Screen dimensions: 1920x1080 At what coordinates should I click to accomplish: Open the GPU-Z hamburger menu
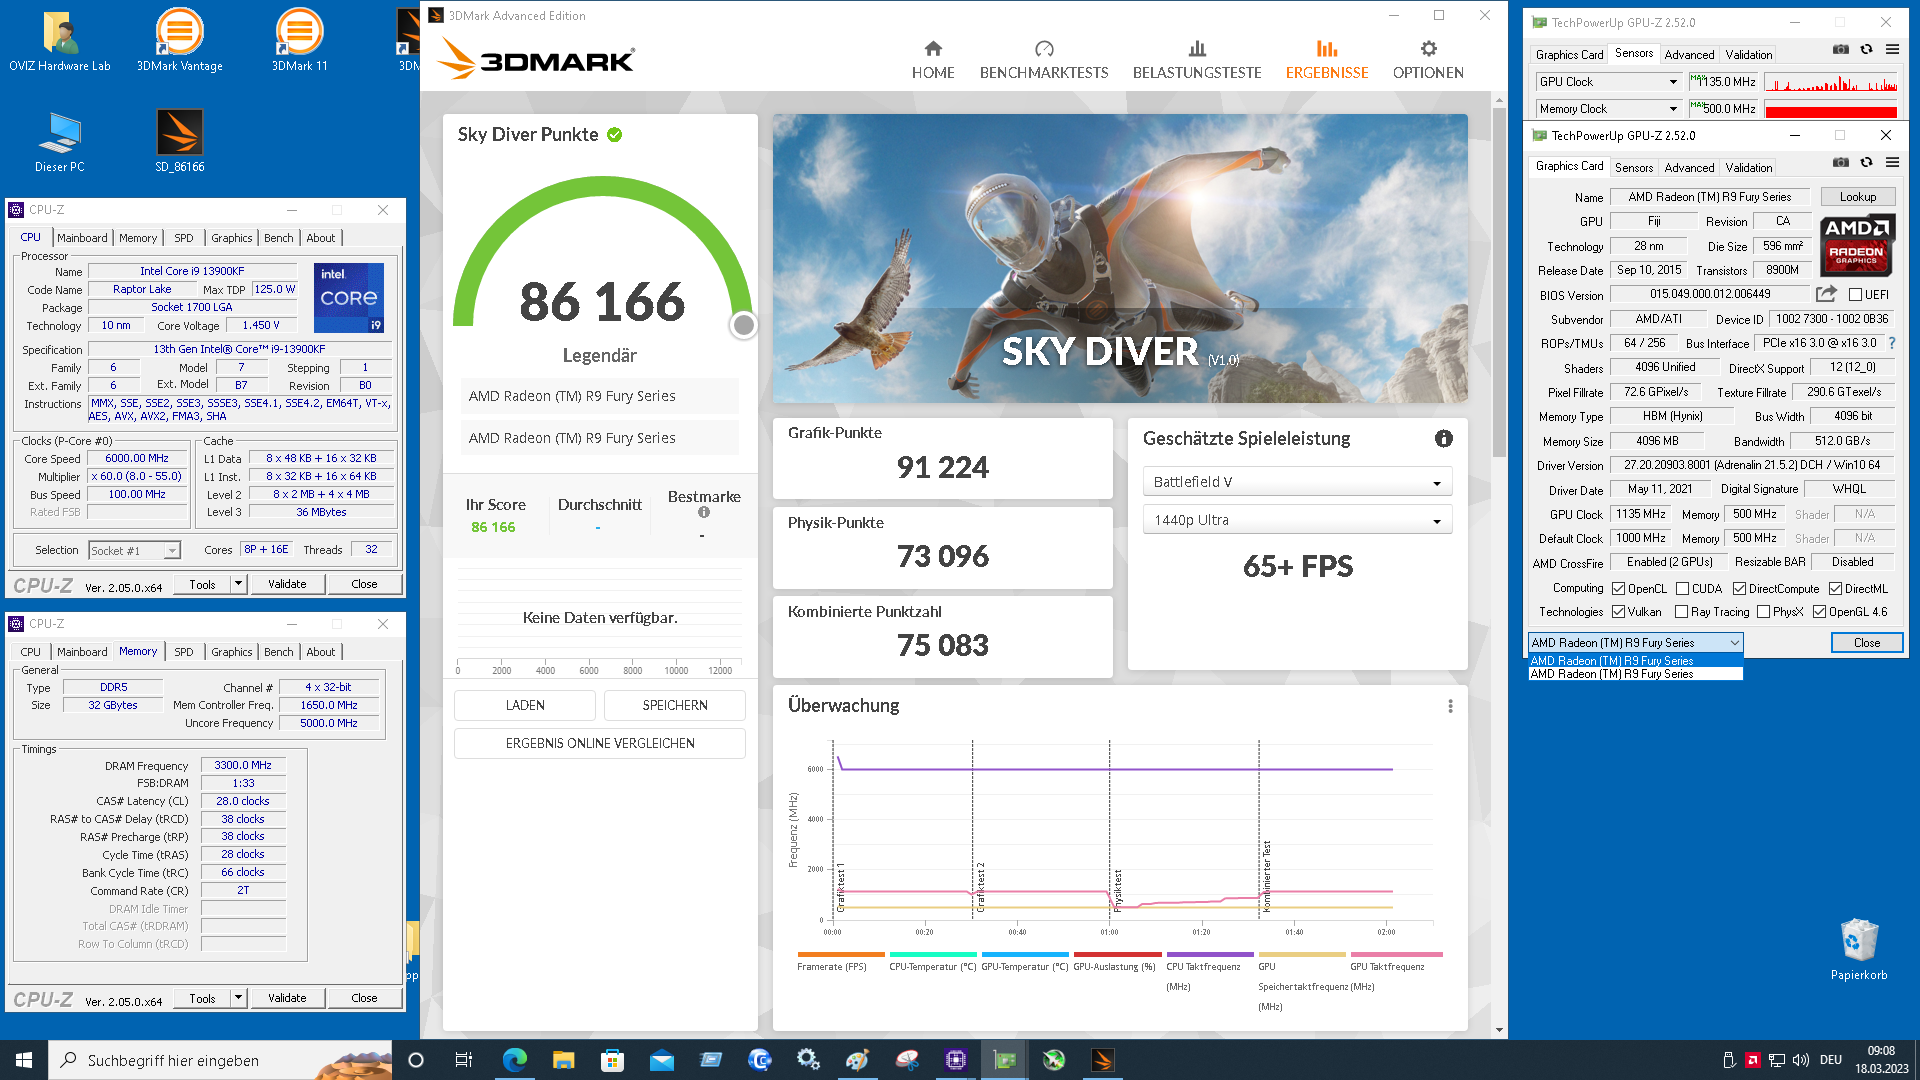pos(1892,162)
